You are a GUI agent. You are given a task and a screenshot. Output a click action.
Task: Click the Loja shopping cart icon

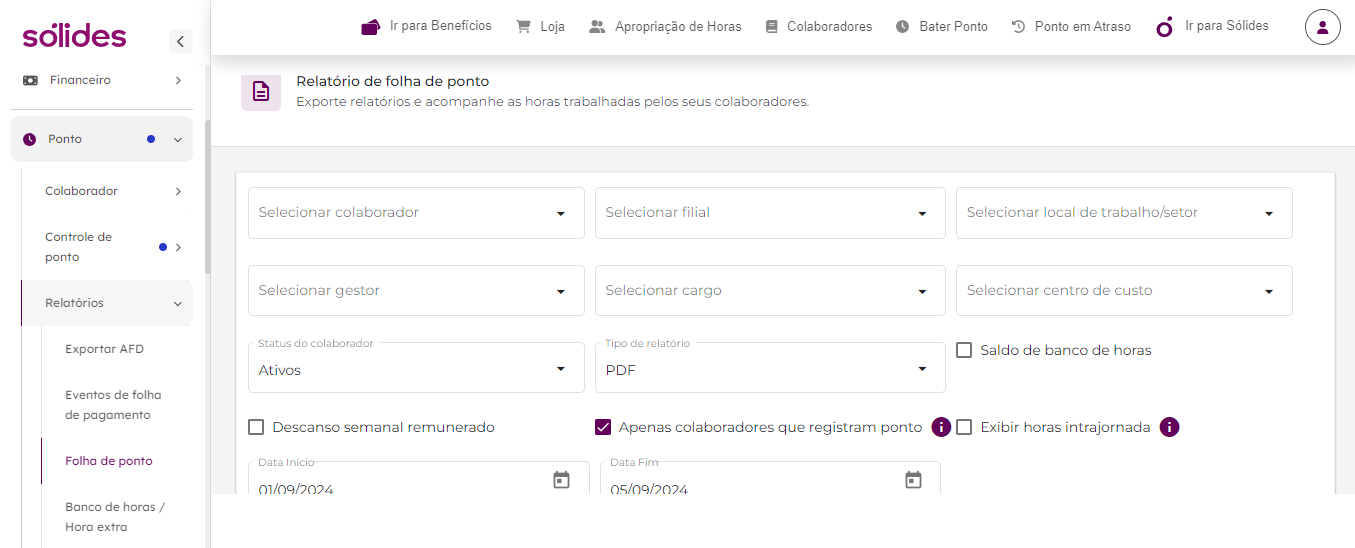point(523,27)
